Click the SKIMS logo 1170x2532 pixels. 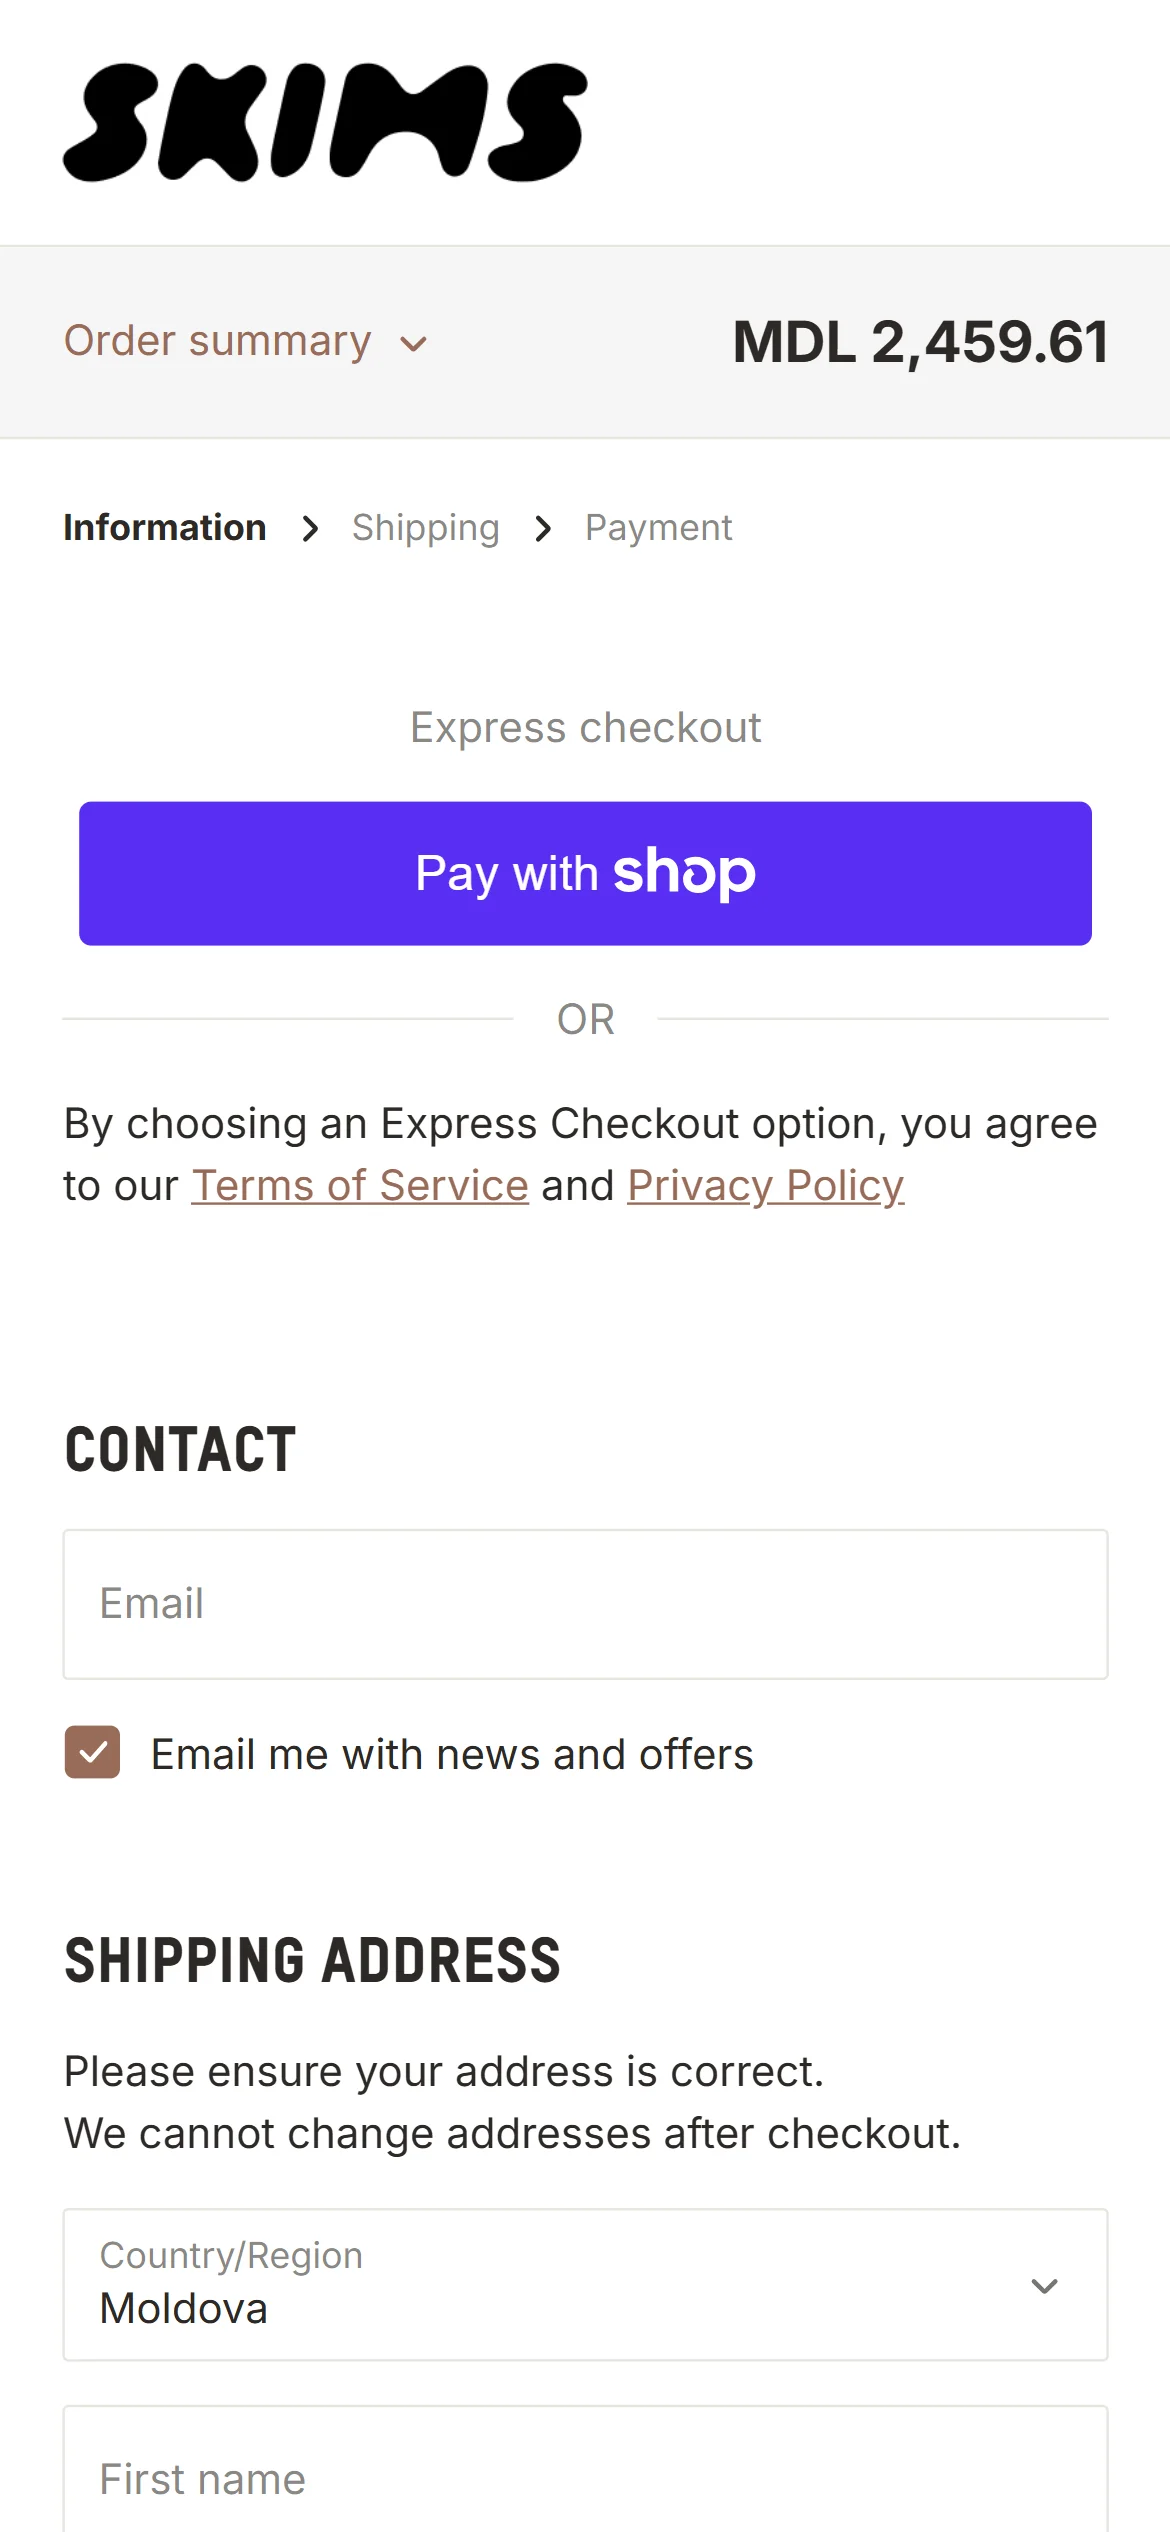pos(325,123)
